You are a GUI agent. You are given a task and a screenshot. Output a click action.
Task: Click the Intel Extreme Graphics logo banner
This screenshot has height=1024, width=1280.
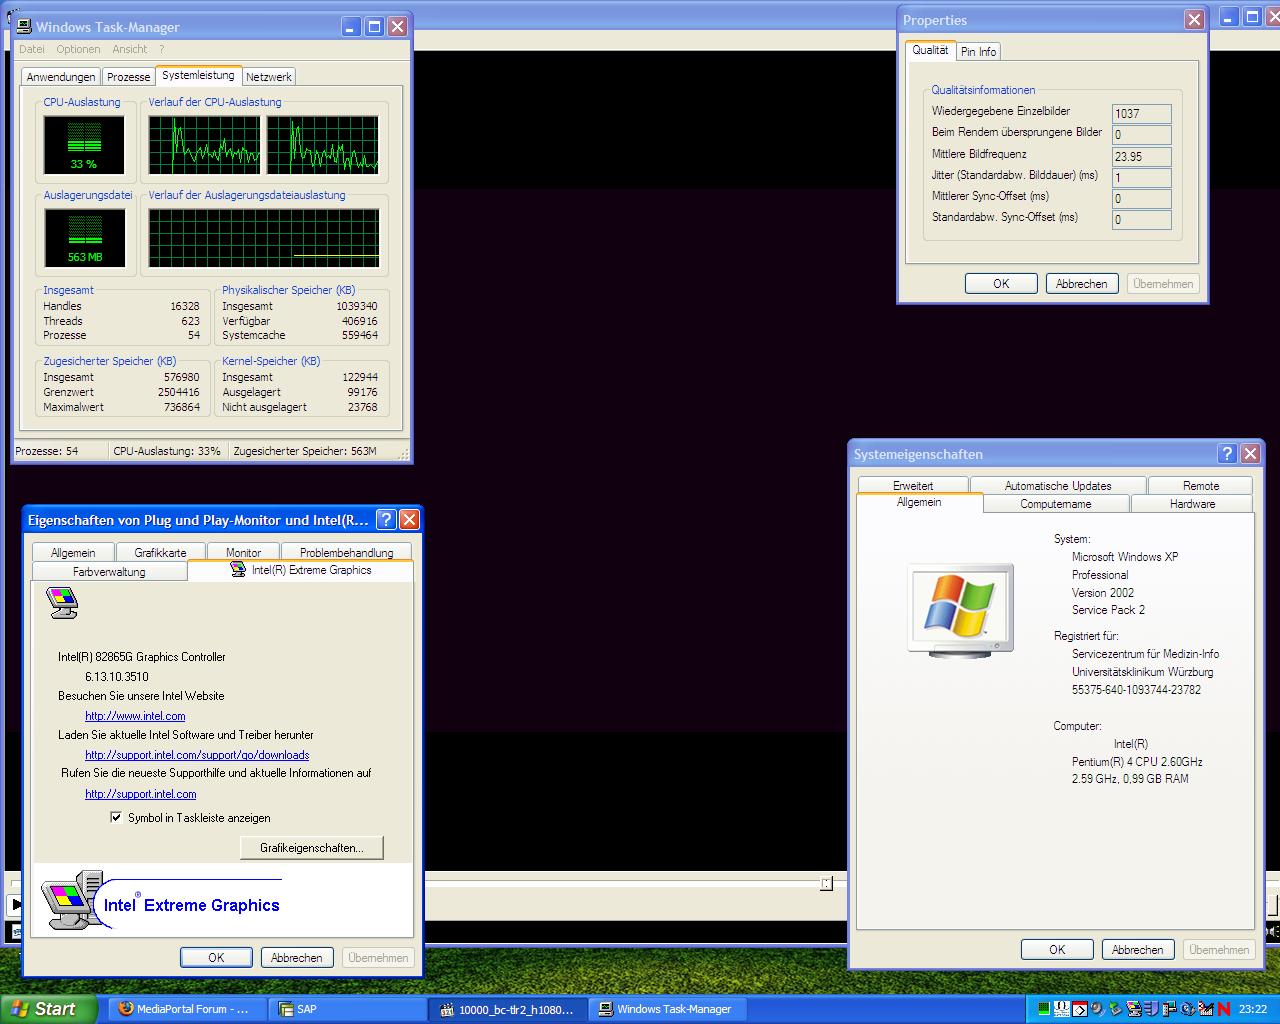[222, 900]
